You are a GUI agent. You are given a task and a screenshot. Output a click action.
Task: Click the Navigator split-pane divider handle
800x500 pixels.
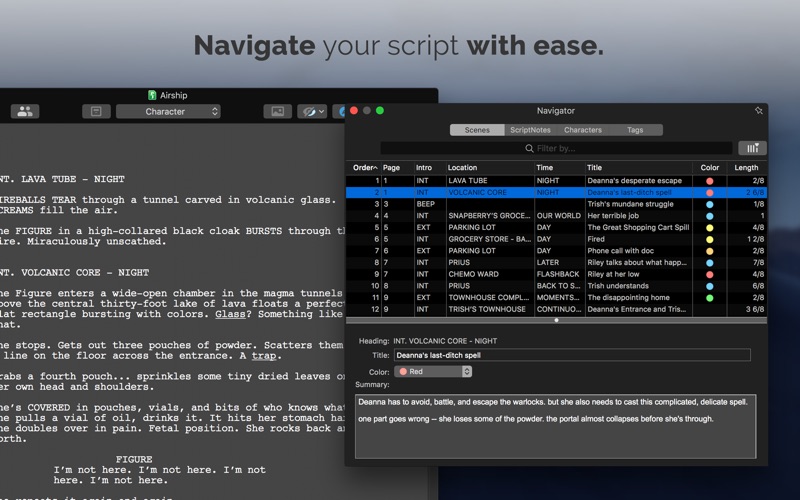556,320
